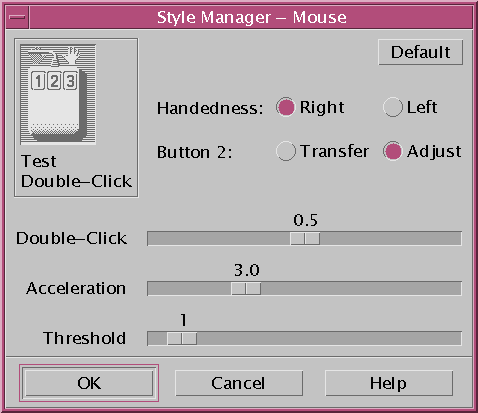Click the Handedness label

click(x=210, y=108)
